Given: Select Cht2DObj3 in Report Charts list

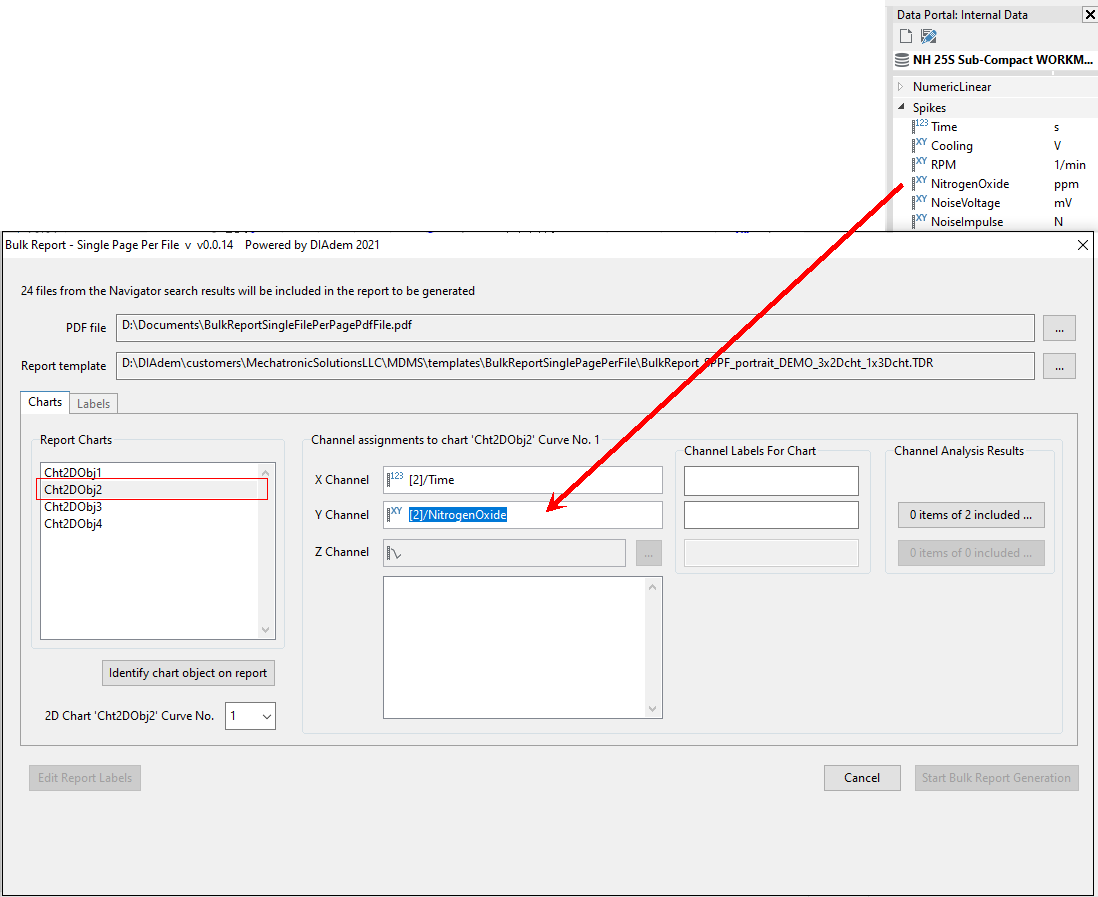Looking at the screenshot, I should tap(73, 507).
